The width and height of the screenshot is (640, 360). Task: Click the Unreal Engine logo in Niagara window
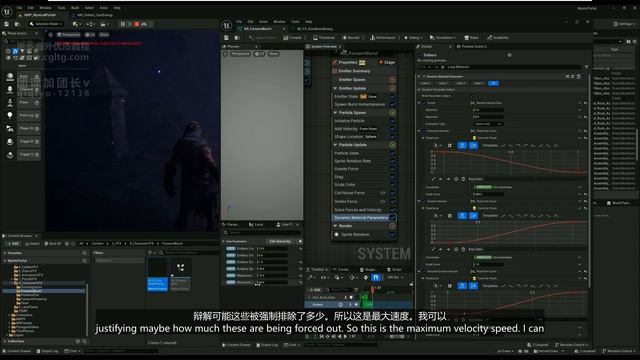point(227,25)
